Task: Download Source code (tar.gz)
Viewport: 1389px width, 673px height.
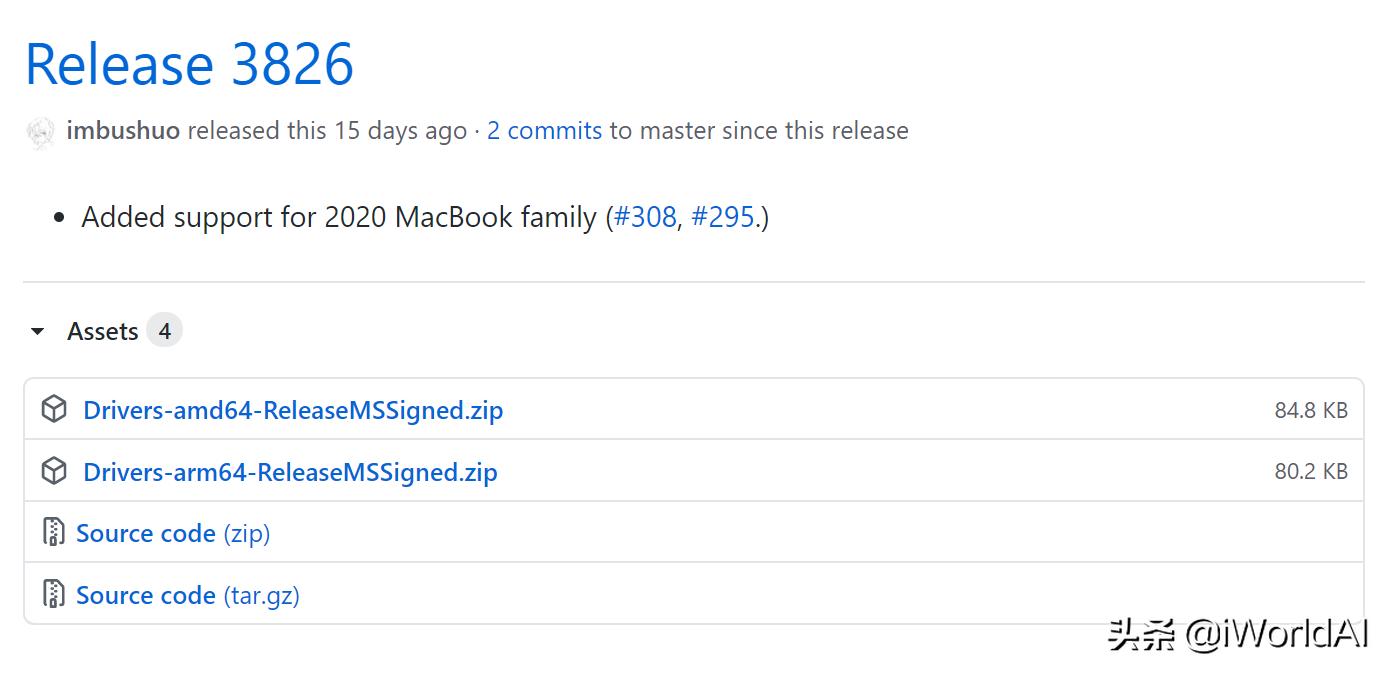Action: [x=188, y=595]
